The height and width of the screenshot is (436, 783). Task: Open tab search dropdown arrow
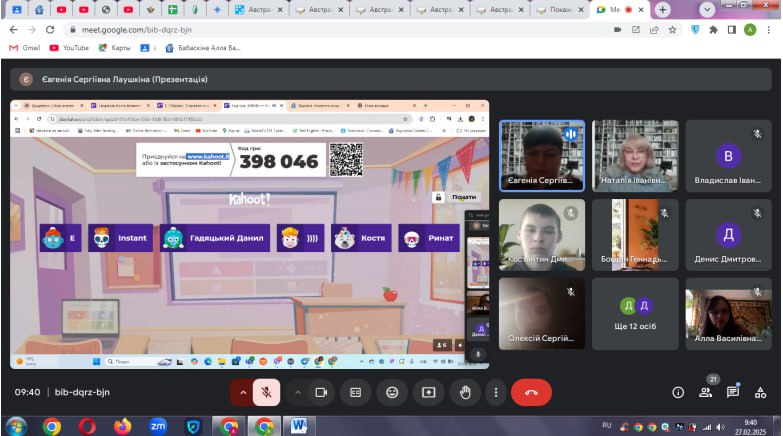pyautogui.click(x=707, y=9)
